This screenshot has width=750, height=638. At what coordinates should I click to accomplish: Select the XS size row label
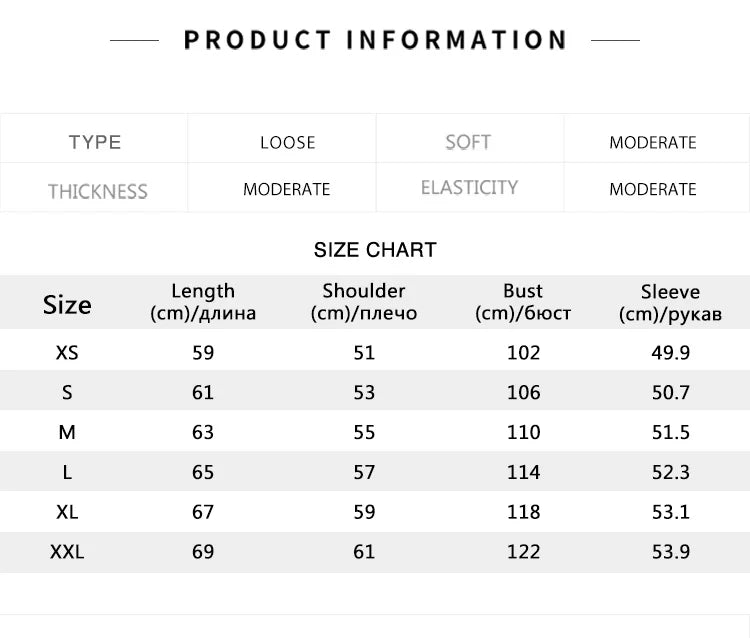(67, 352)
